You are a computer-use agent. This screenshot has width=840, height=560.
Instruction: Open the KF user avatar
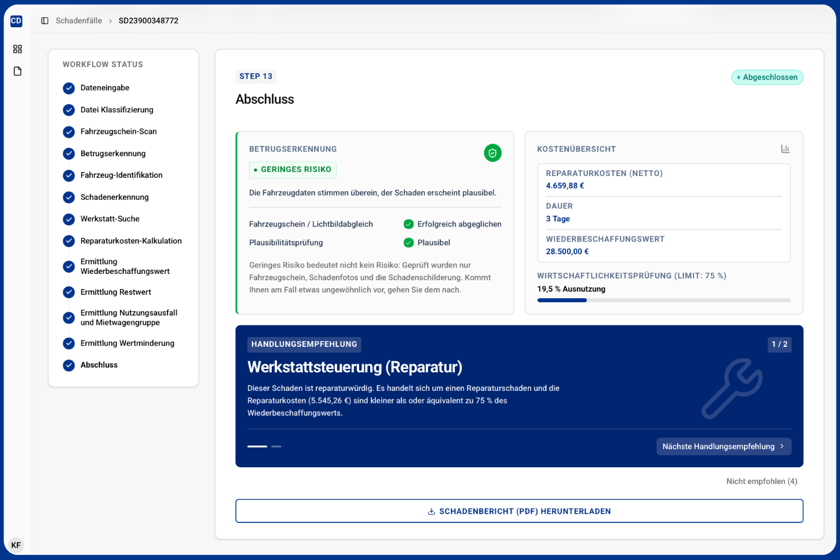pyautogui.click(x=16, y=545)
